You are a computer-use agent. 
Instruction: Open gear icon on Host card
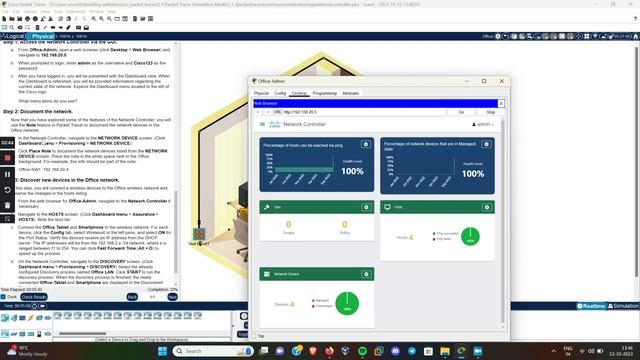[x=487, y=207]
